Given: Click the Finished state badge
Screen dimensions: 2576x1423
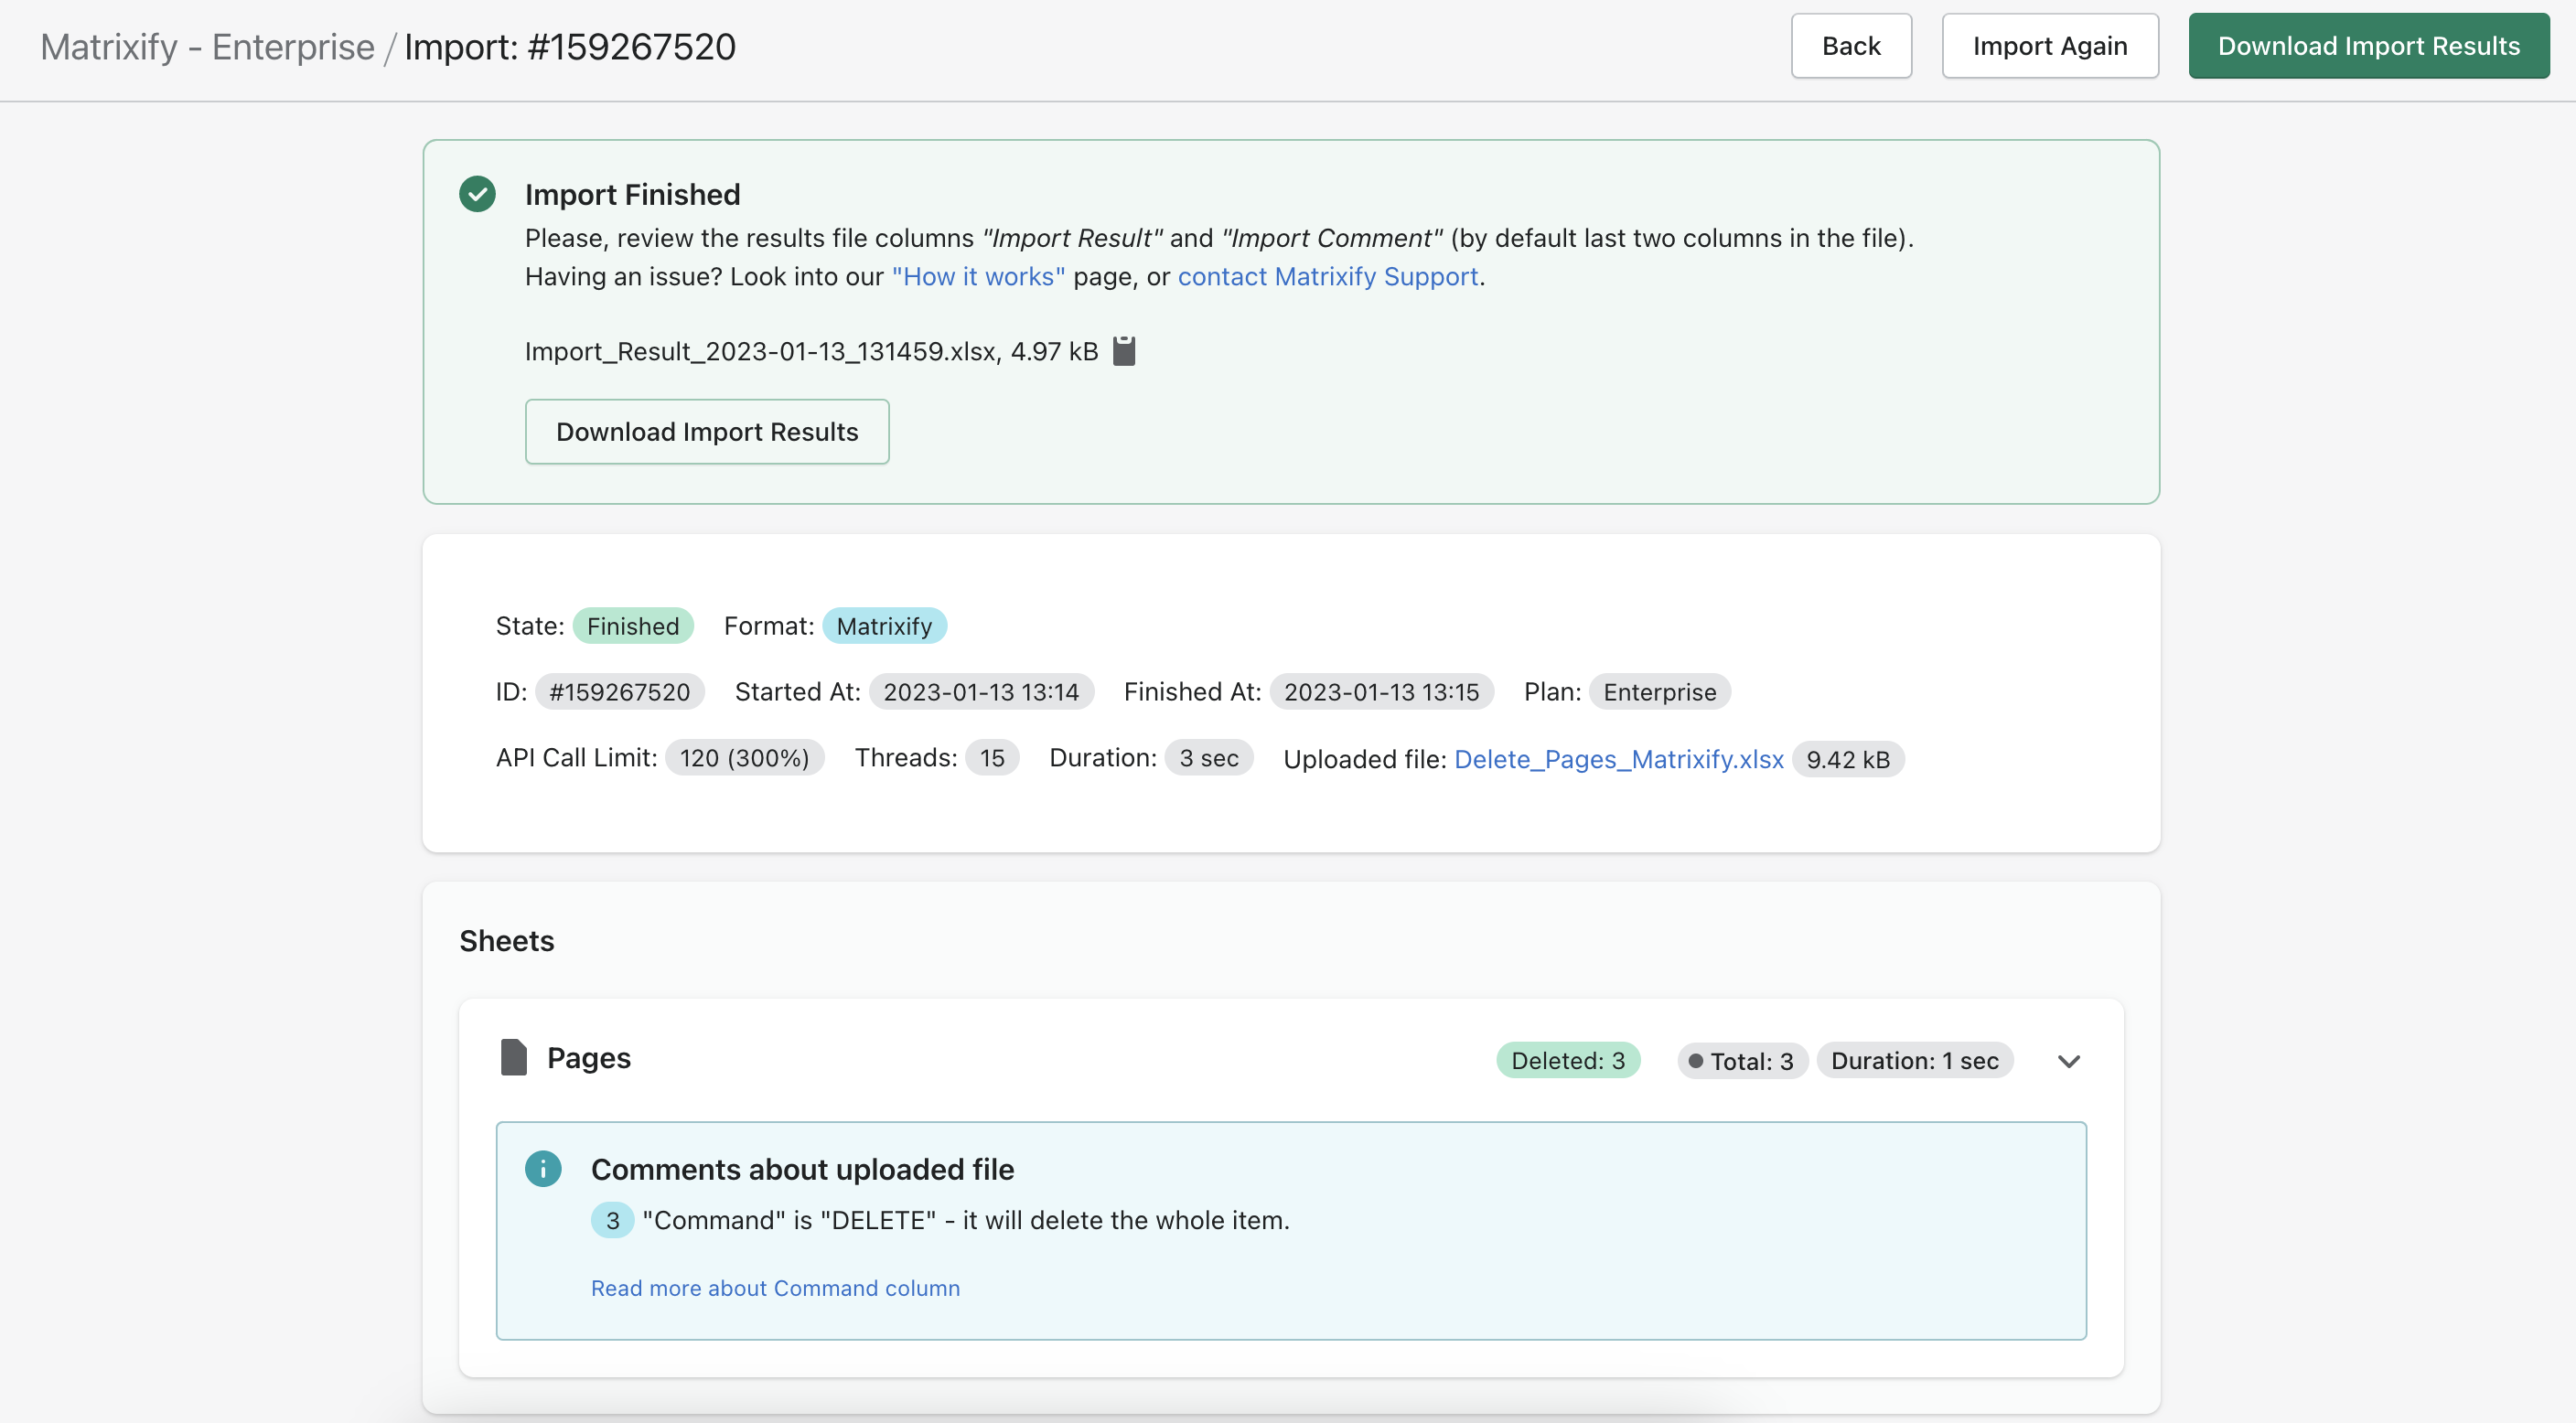Looking at the screenshot, I should (632, 626).
